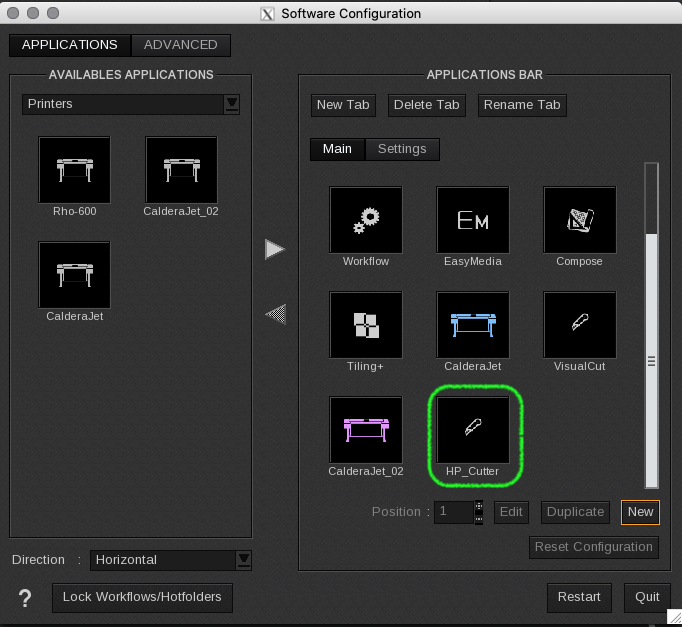Screen dimensions: 682x627
Task: Switch to the ADVANCED tab
Action: (181, 45)
